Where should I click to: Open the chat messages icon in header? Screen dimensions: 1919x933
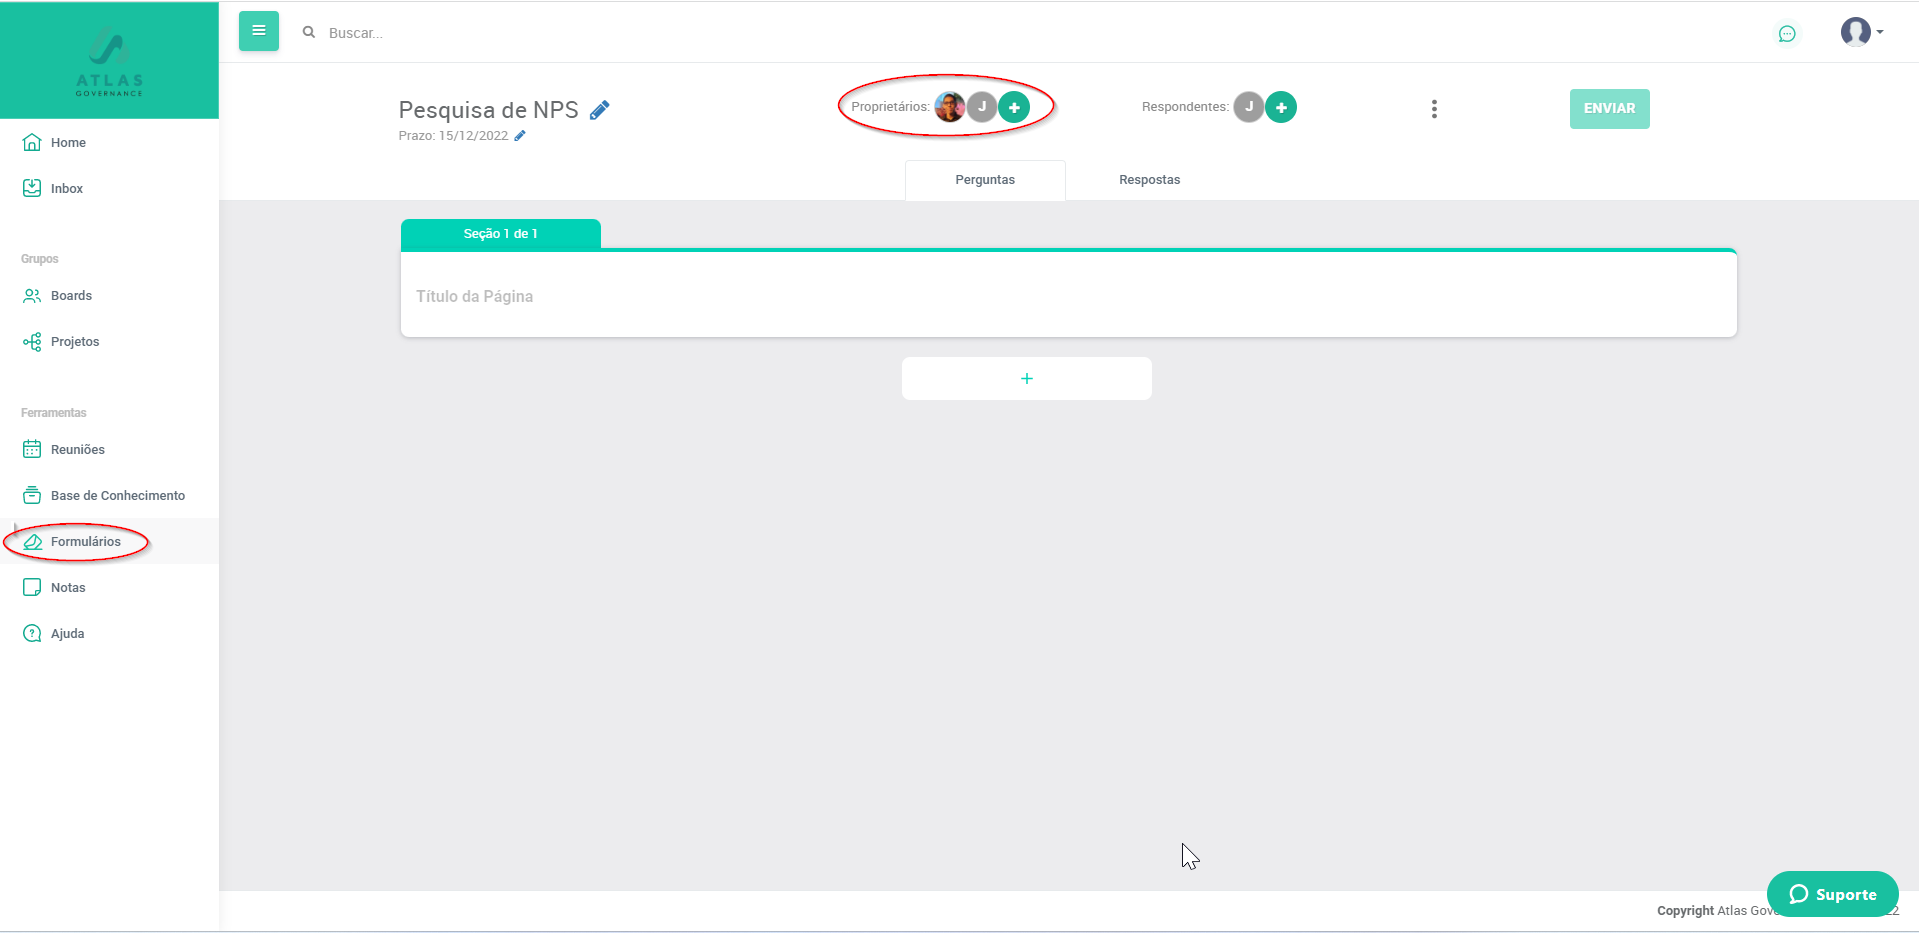[1786, 34]
